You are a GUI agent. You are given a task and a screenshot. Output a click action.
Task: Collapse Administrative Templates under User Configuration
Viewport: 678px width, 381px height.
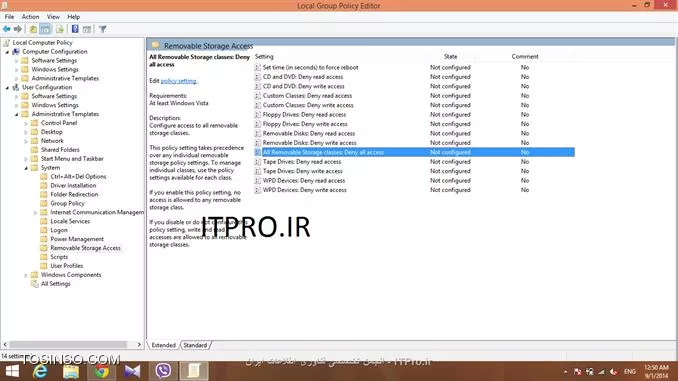17,115
